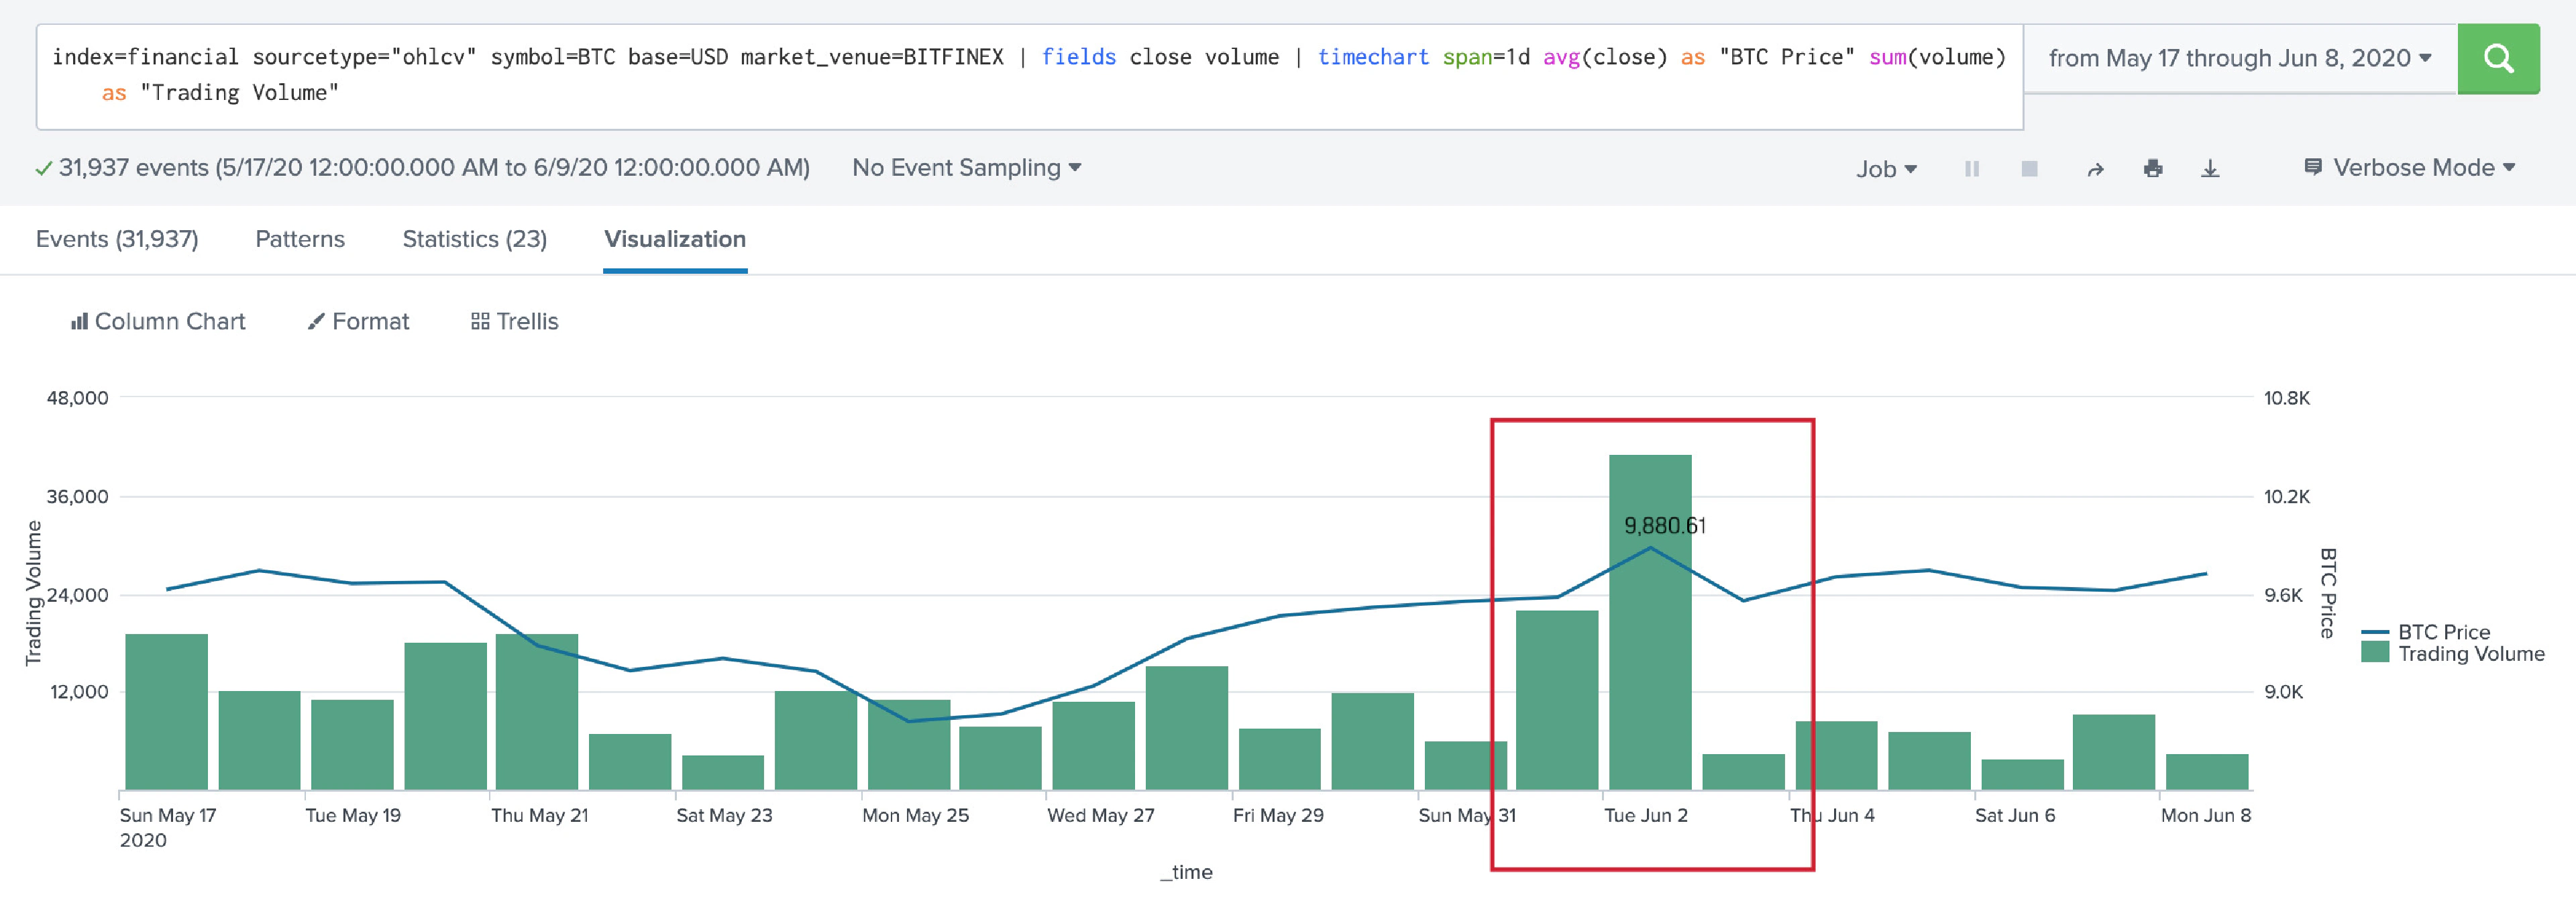Open Trellis layout settings
The height and width of the screenshot is (897, 2576).
coord(514,321)
